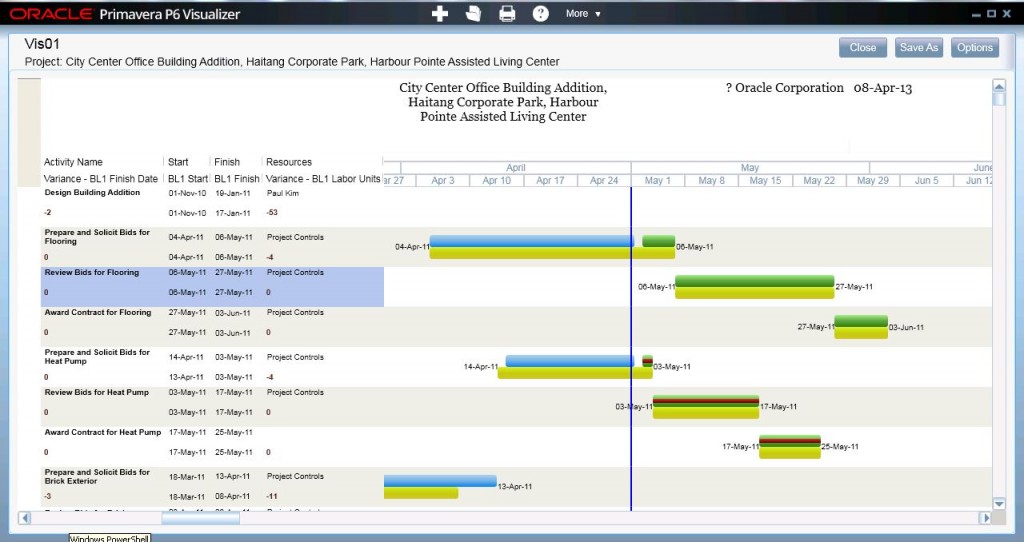Click the Save As button
This screenshot has height=542, width=1024.
click(x=918, y=48)
